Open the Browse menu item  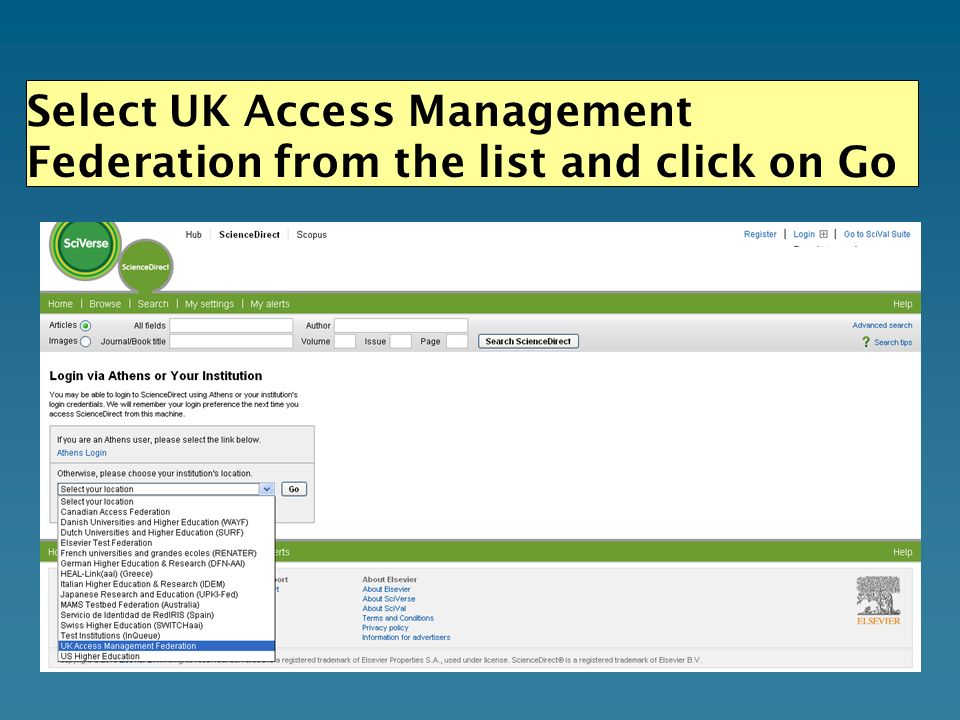(105, 304)
